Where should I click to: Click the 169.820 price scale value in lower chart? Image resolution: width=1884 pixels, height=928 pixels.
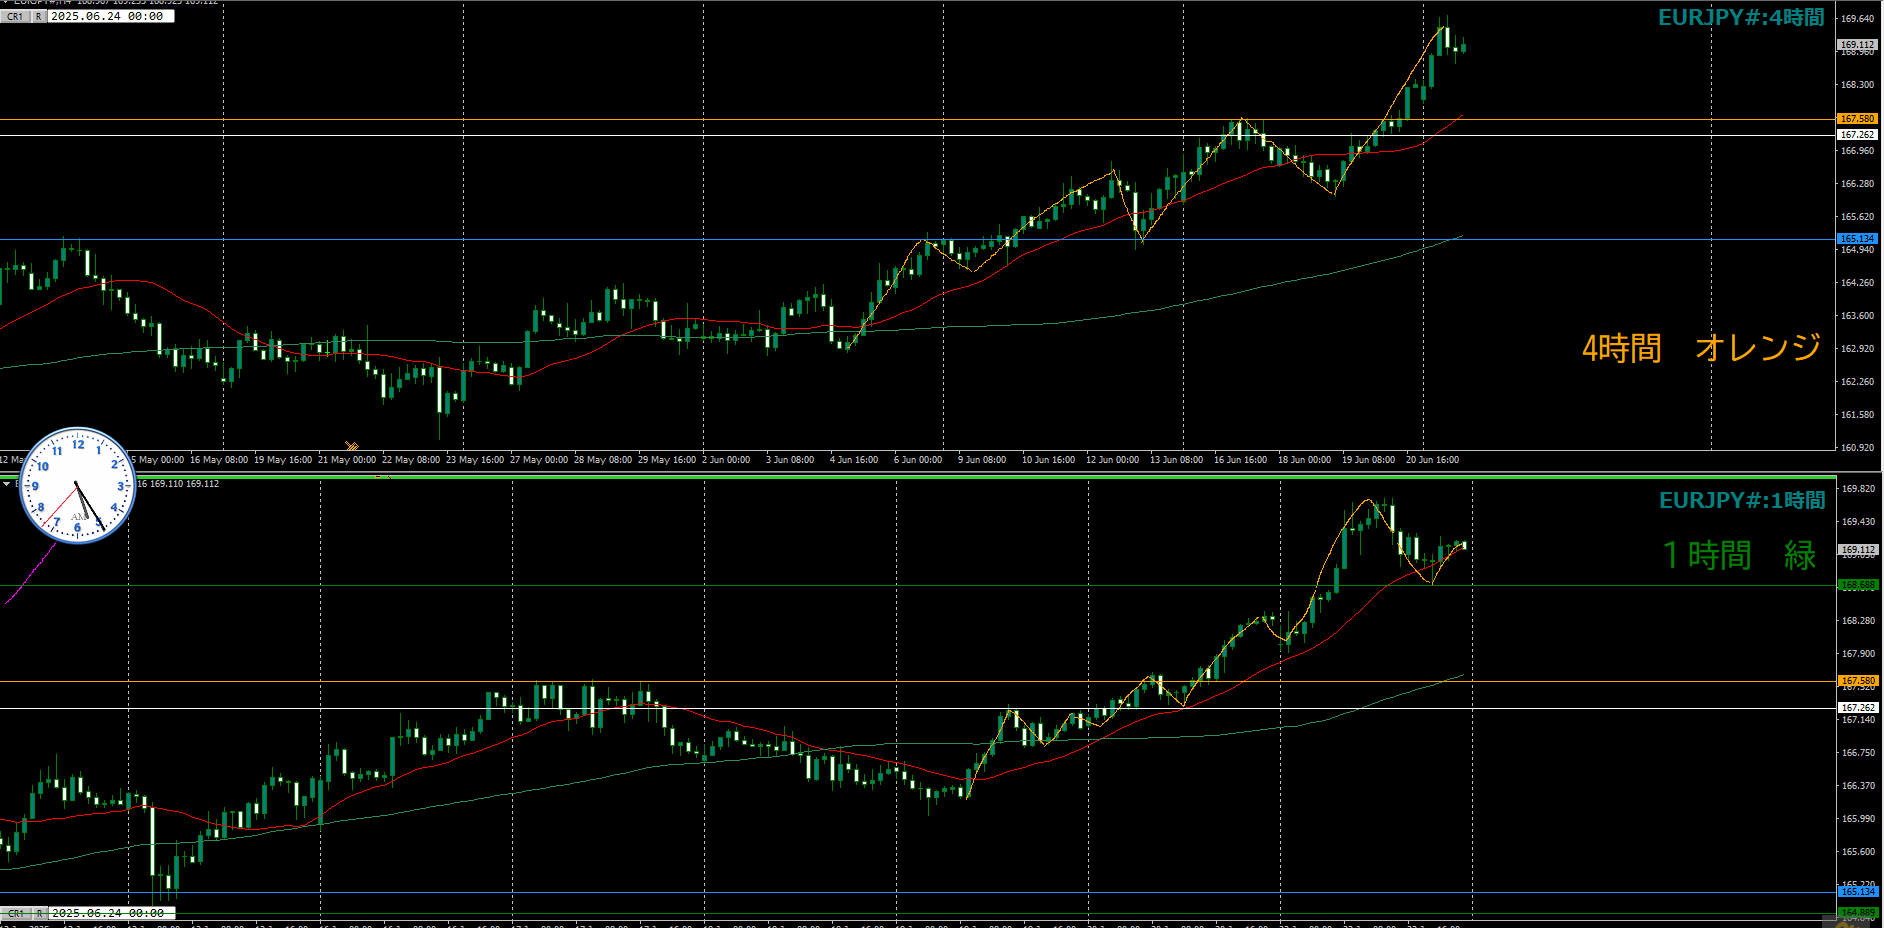(x=1858, y=489)
